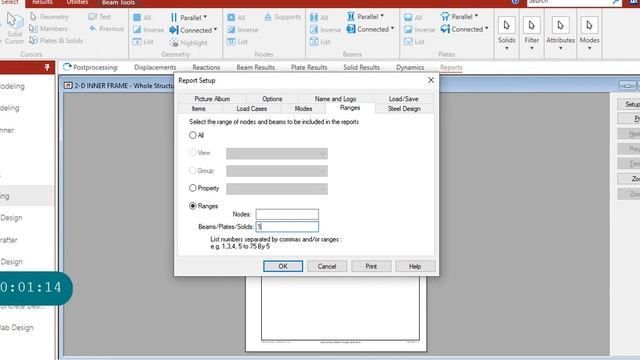
Task: Open List in Nodes group
Action: [x=237, y=42]
